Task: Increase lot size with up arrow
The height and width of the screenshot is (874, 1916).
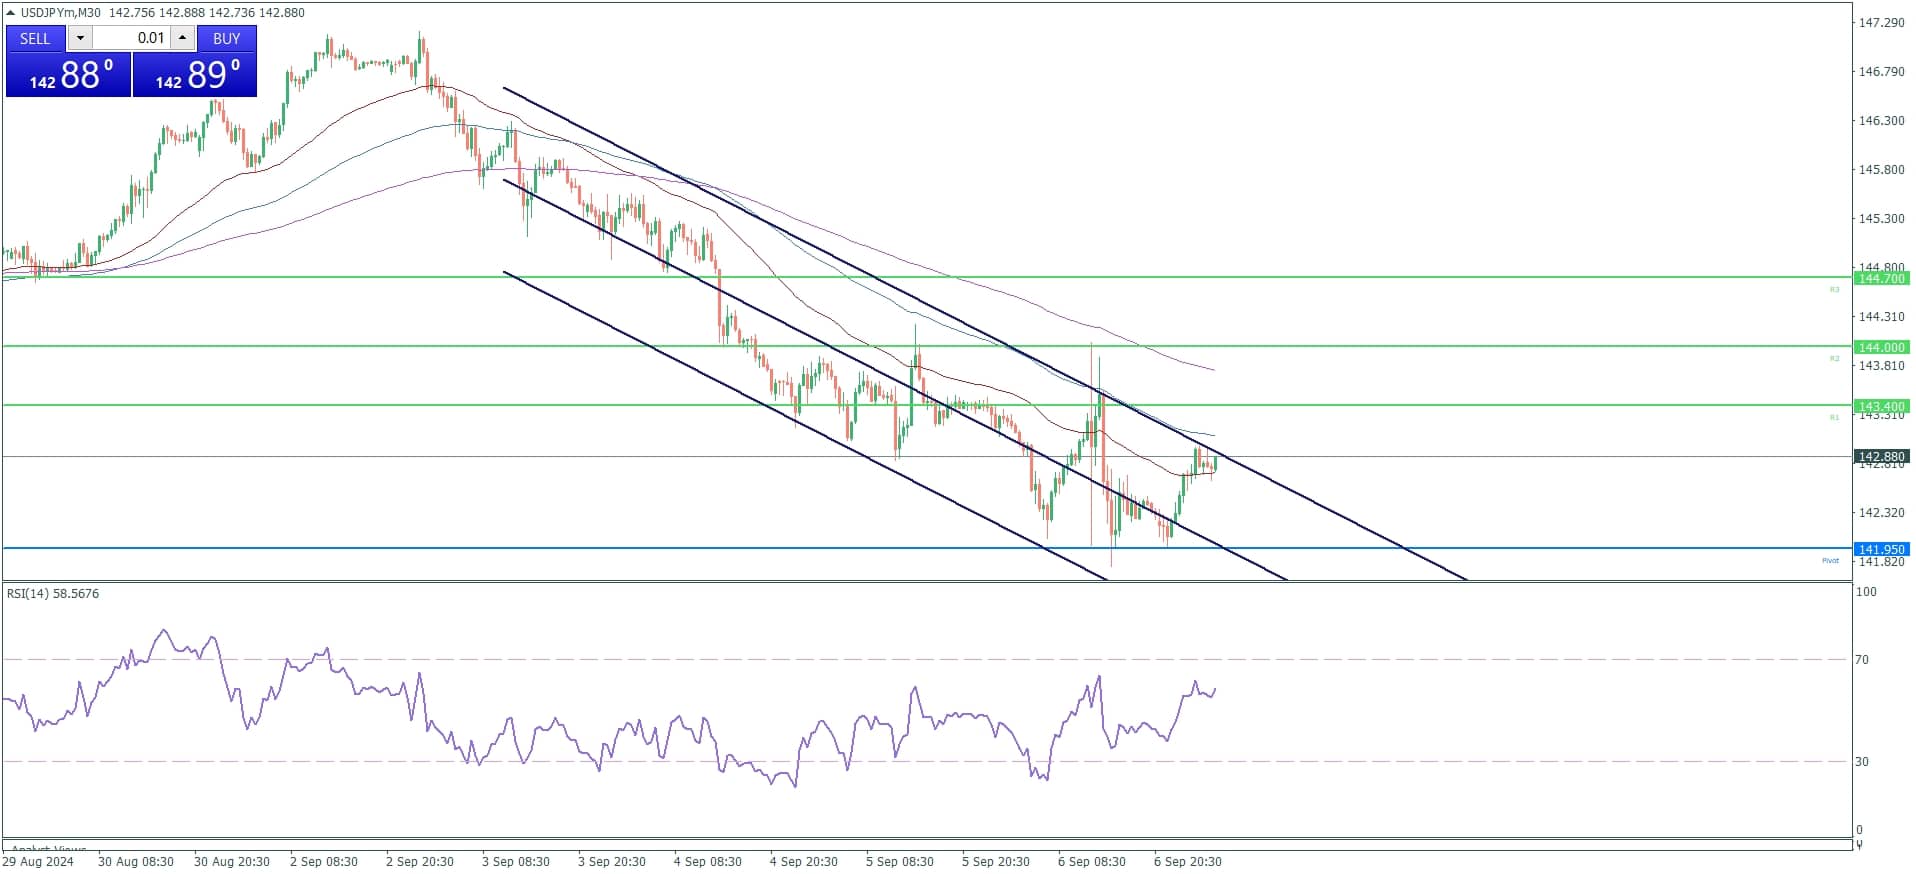Action: click(x=182, y=38)
